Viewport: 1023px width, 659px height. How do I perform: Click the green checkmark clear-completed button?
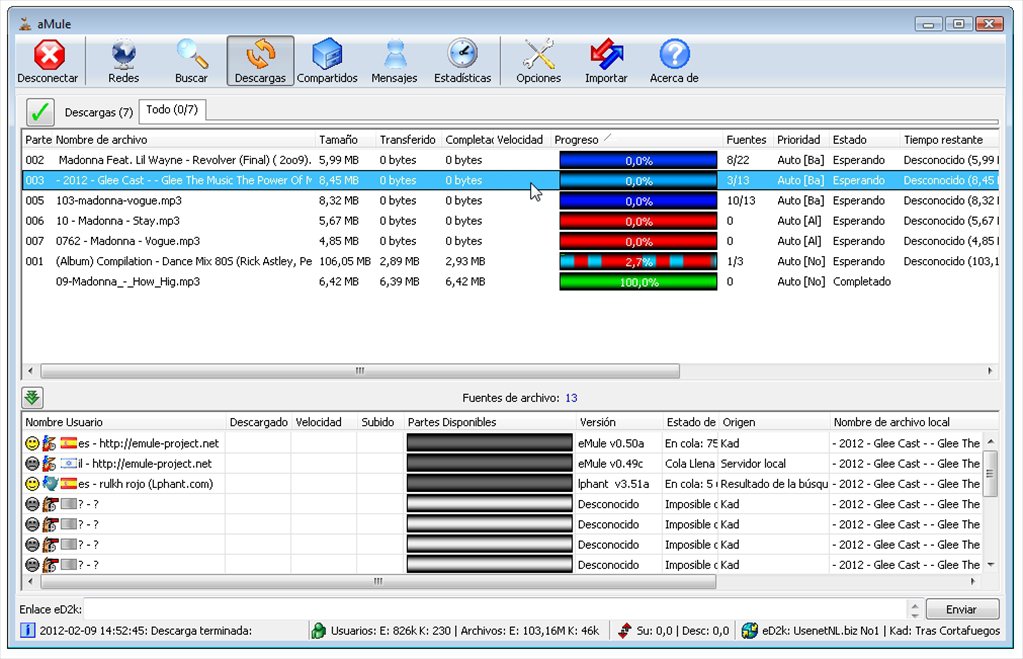[x=40, y=111]
